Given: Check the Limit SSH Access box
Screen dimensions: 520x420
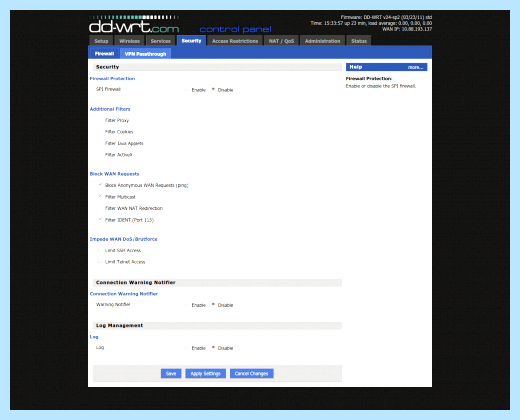Looking at the screenshot, I should pyautogui.click(x=100, y=250).
